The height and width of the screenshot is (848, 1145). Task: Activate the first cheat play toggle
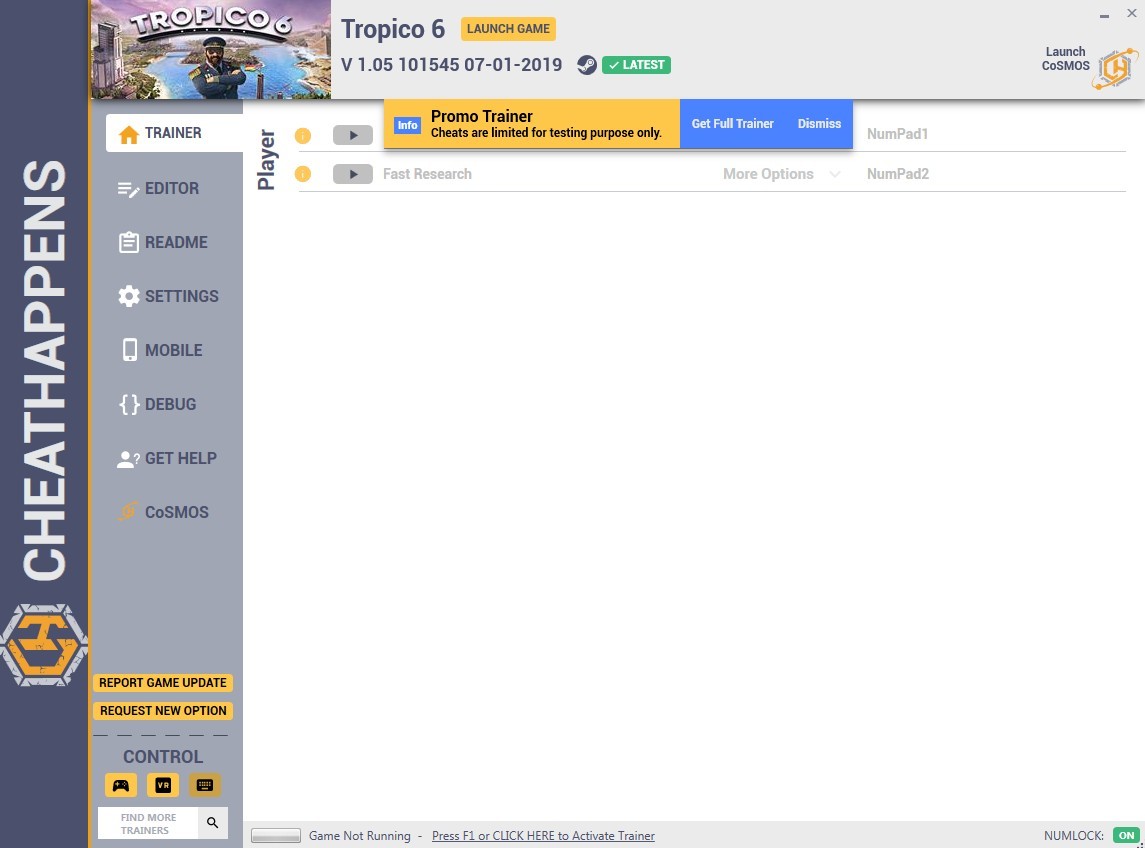[353, 135]
